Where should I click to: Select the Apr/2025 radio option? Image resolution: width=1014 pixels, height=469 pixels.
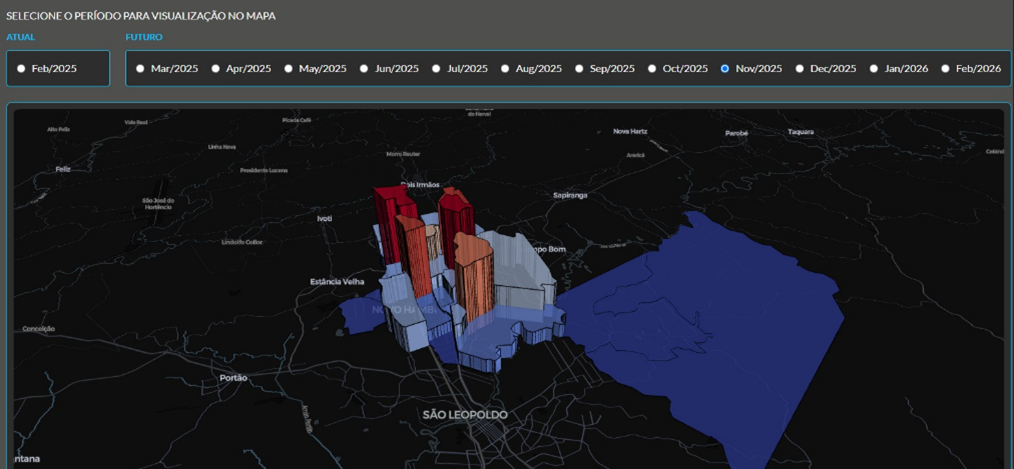(215, 69)
